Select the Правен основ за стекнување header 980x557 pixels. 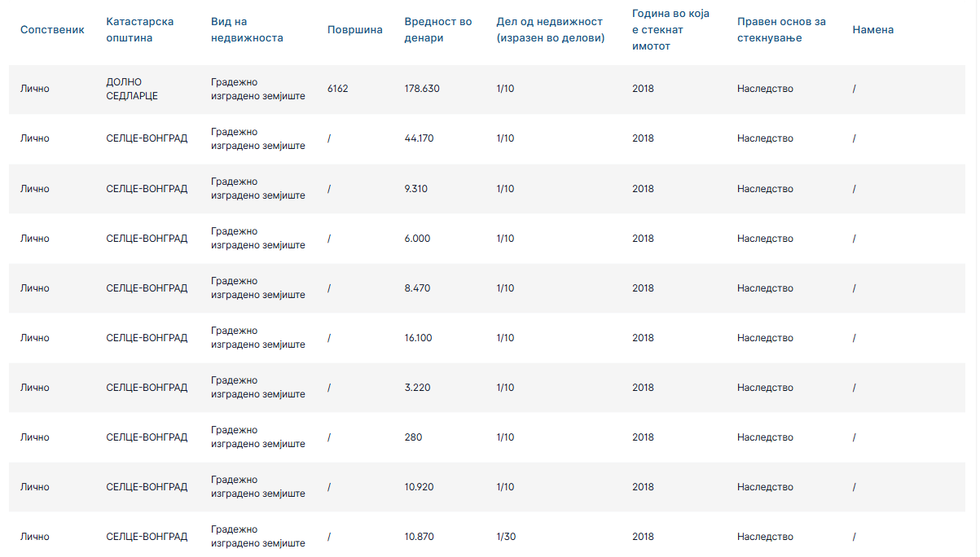pos(781,30)
